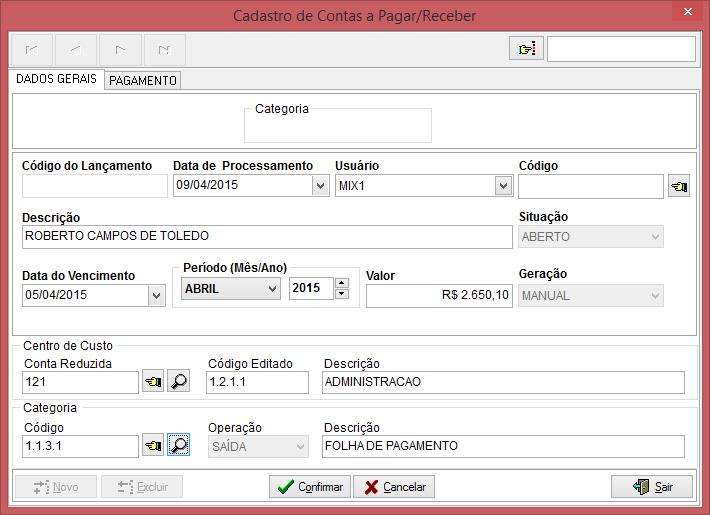
Task: Increase the year with the up spinner arrow
Action: point(342,283)
